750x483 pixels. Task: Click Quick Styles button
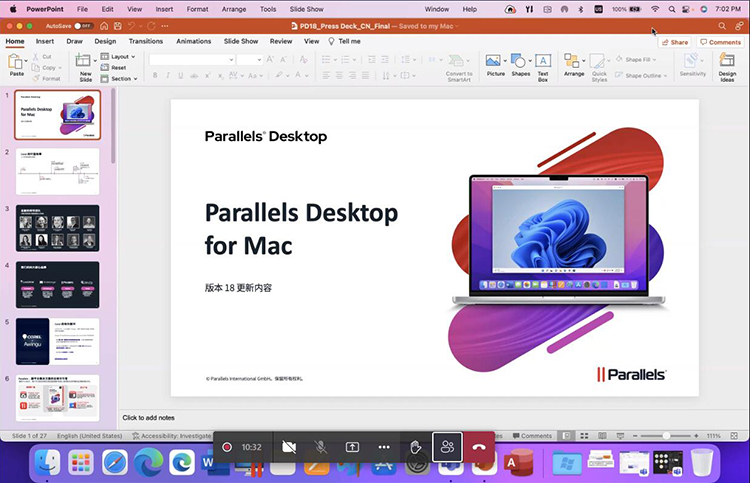click(x=599, y=67)
